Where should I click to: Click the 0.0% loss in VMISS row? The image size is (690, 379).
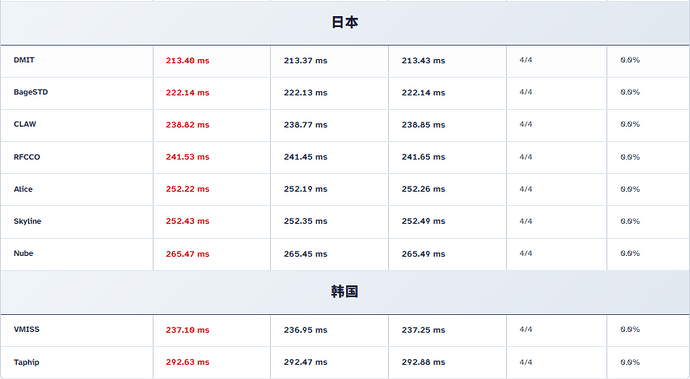click(630, 329)
